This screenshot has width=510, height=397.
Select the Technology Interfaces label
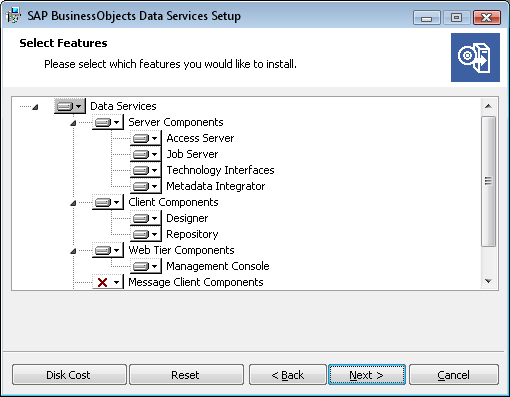pos(220,170)
